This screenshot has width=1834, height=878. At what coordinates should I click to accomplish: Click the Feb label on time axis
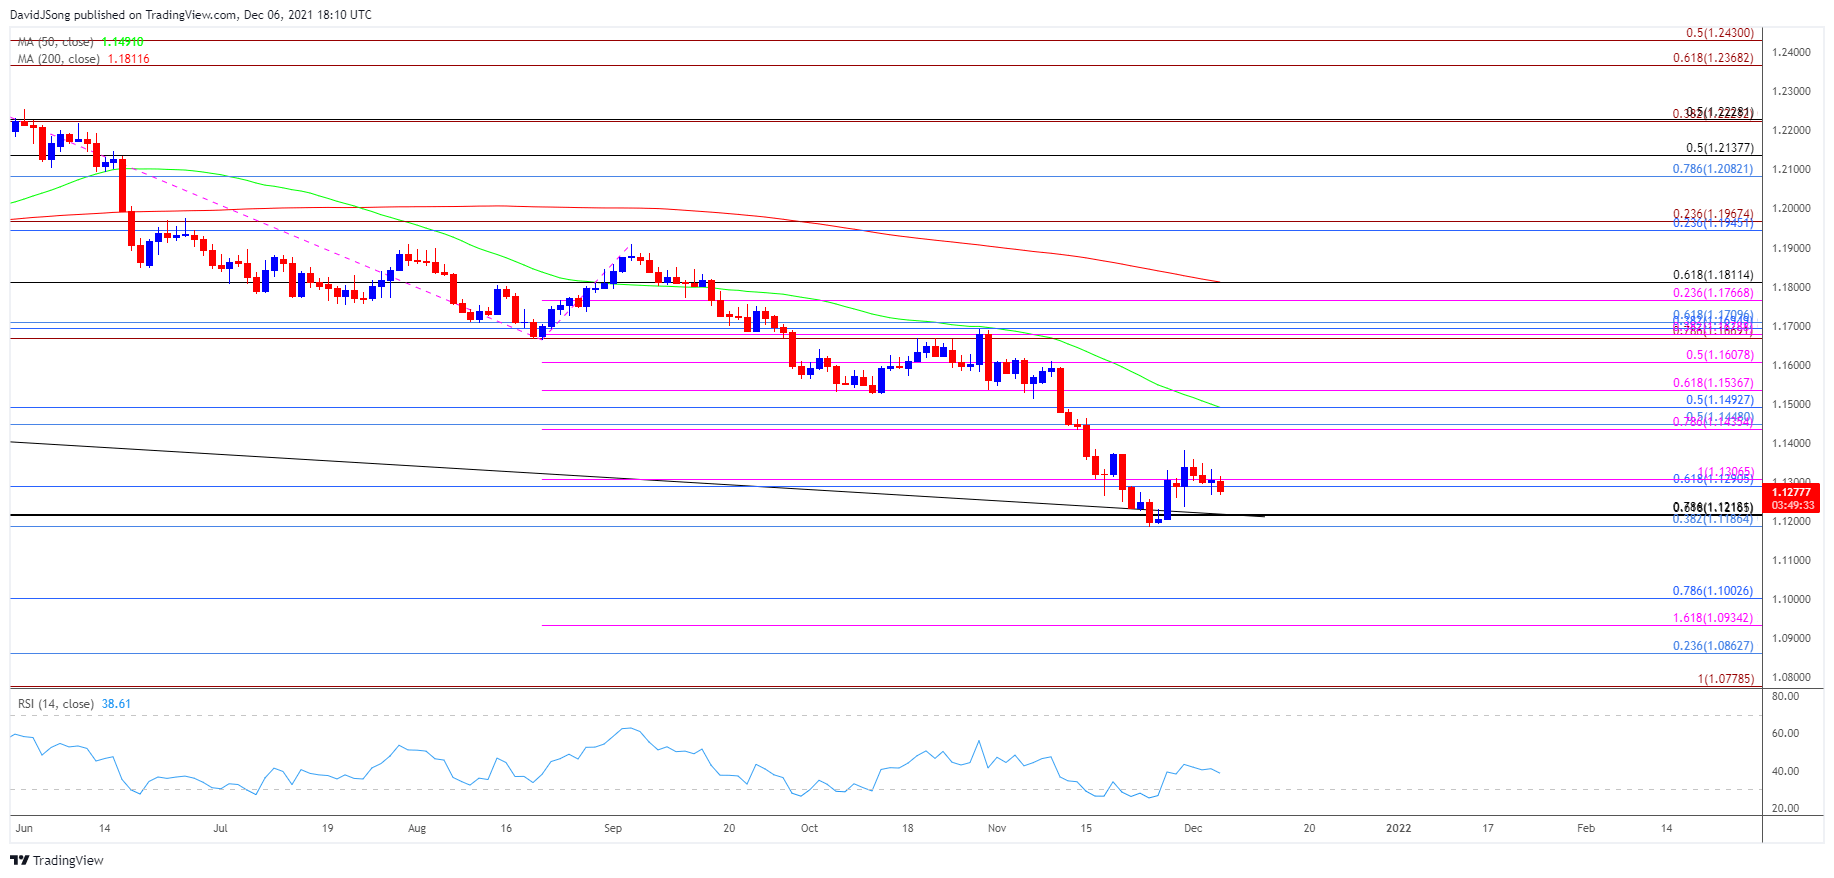(1585, 828)
